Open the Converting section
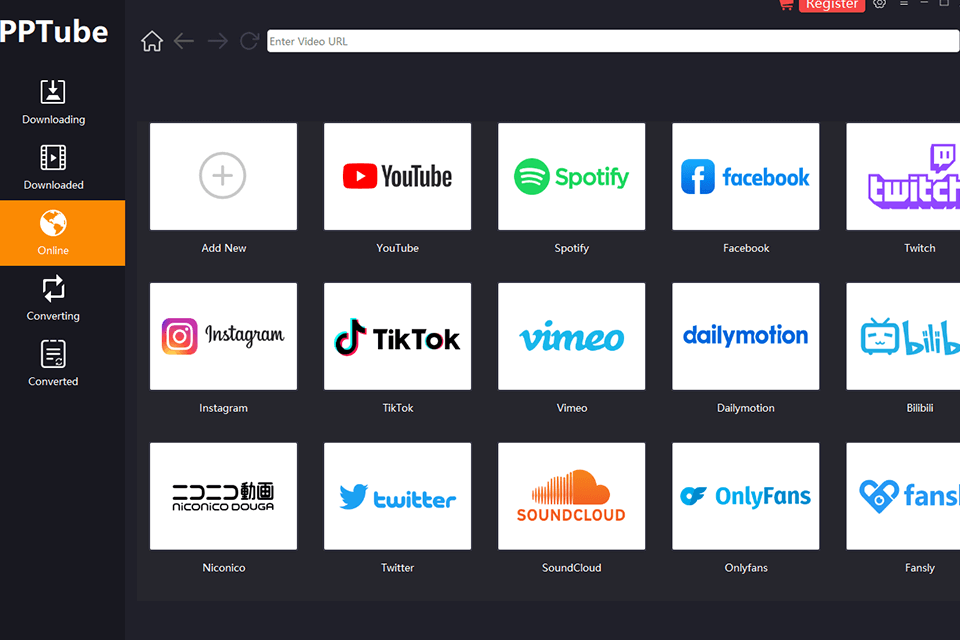Screen dimensions: 960x640 coord(53,298)
